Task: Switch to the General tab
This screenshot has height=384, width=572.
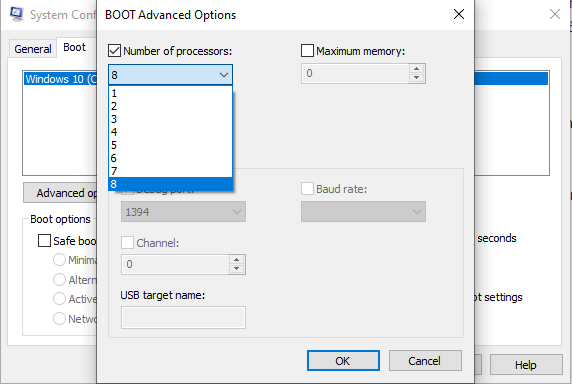Action: tap(33, 49)
